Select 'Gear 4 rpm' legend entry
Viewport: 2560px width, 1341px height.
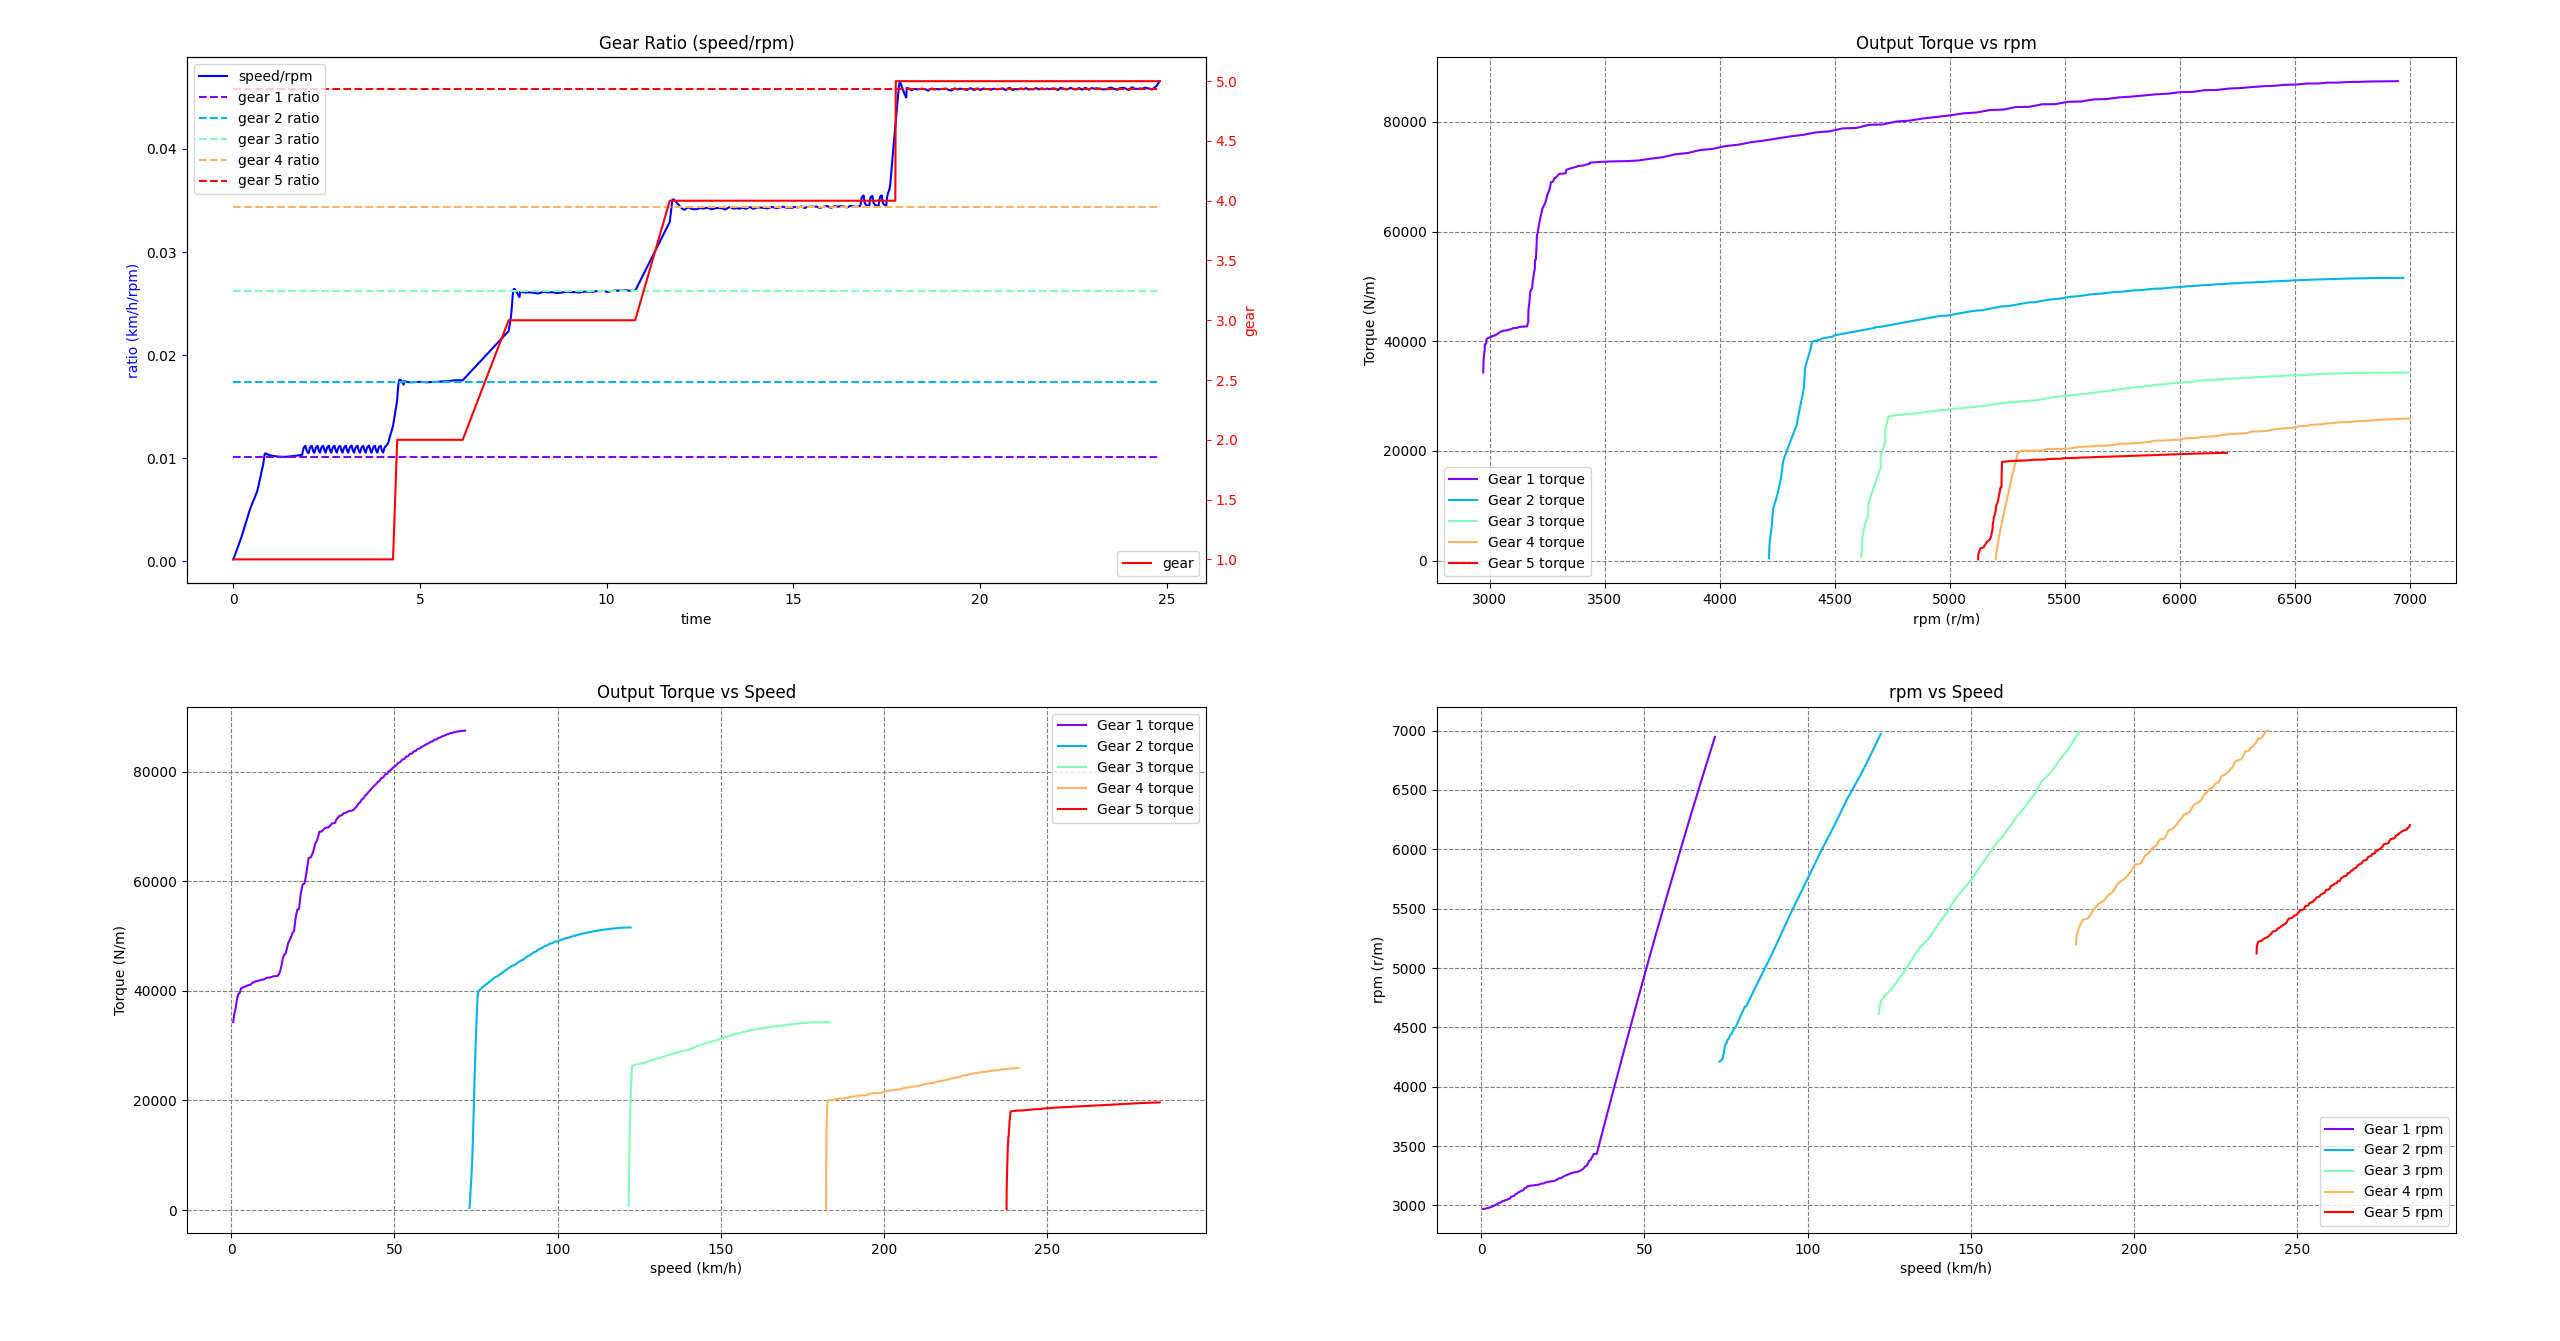click(2384, 1191)
